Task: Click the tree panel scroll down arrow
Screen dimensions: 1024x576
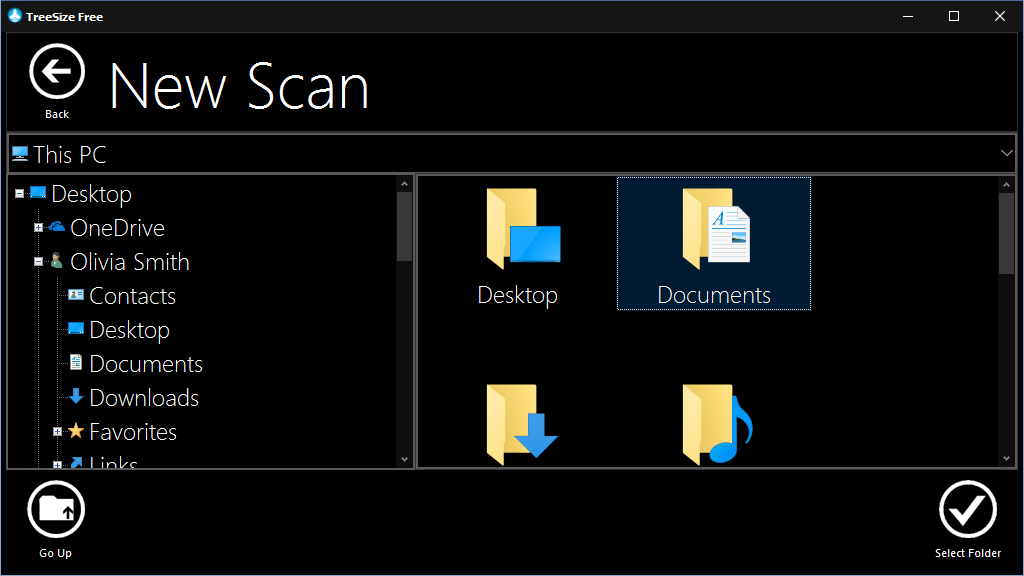Action: coord(404,459)
